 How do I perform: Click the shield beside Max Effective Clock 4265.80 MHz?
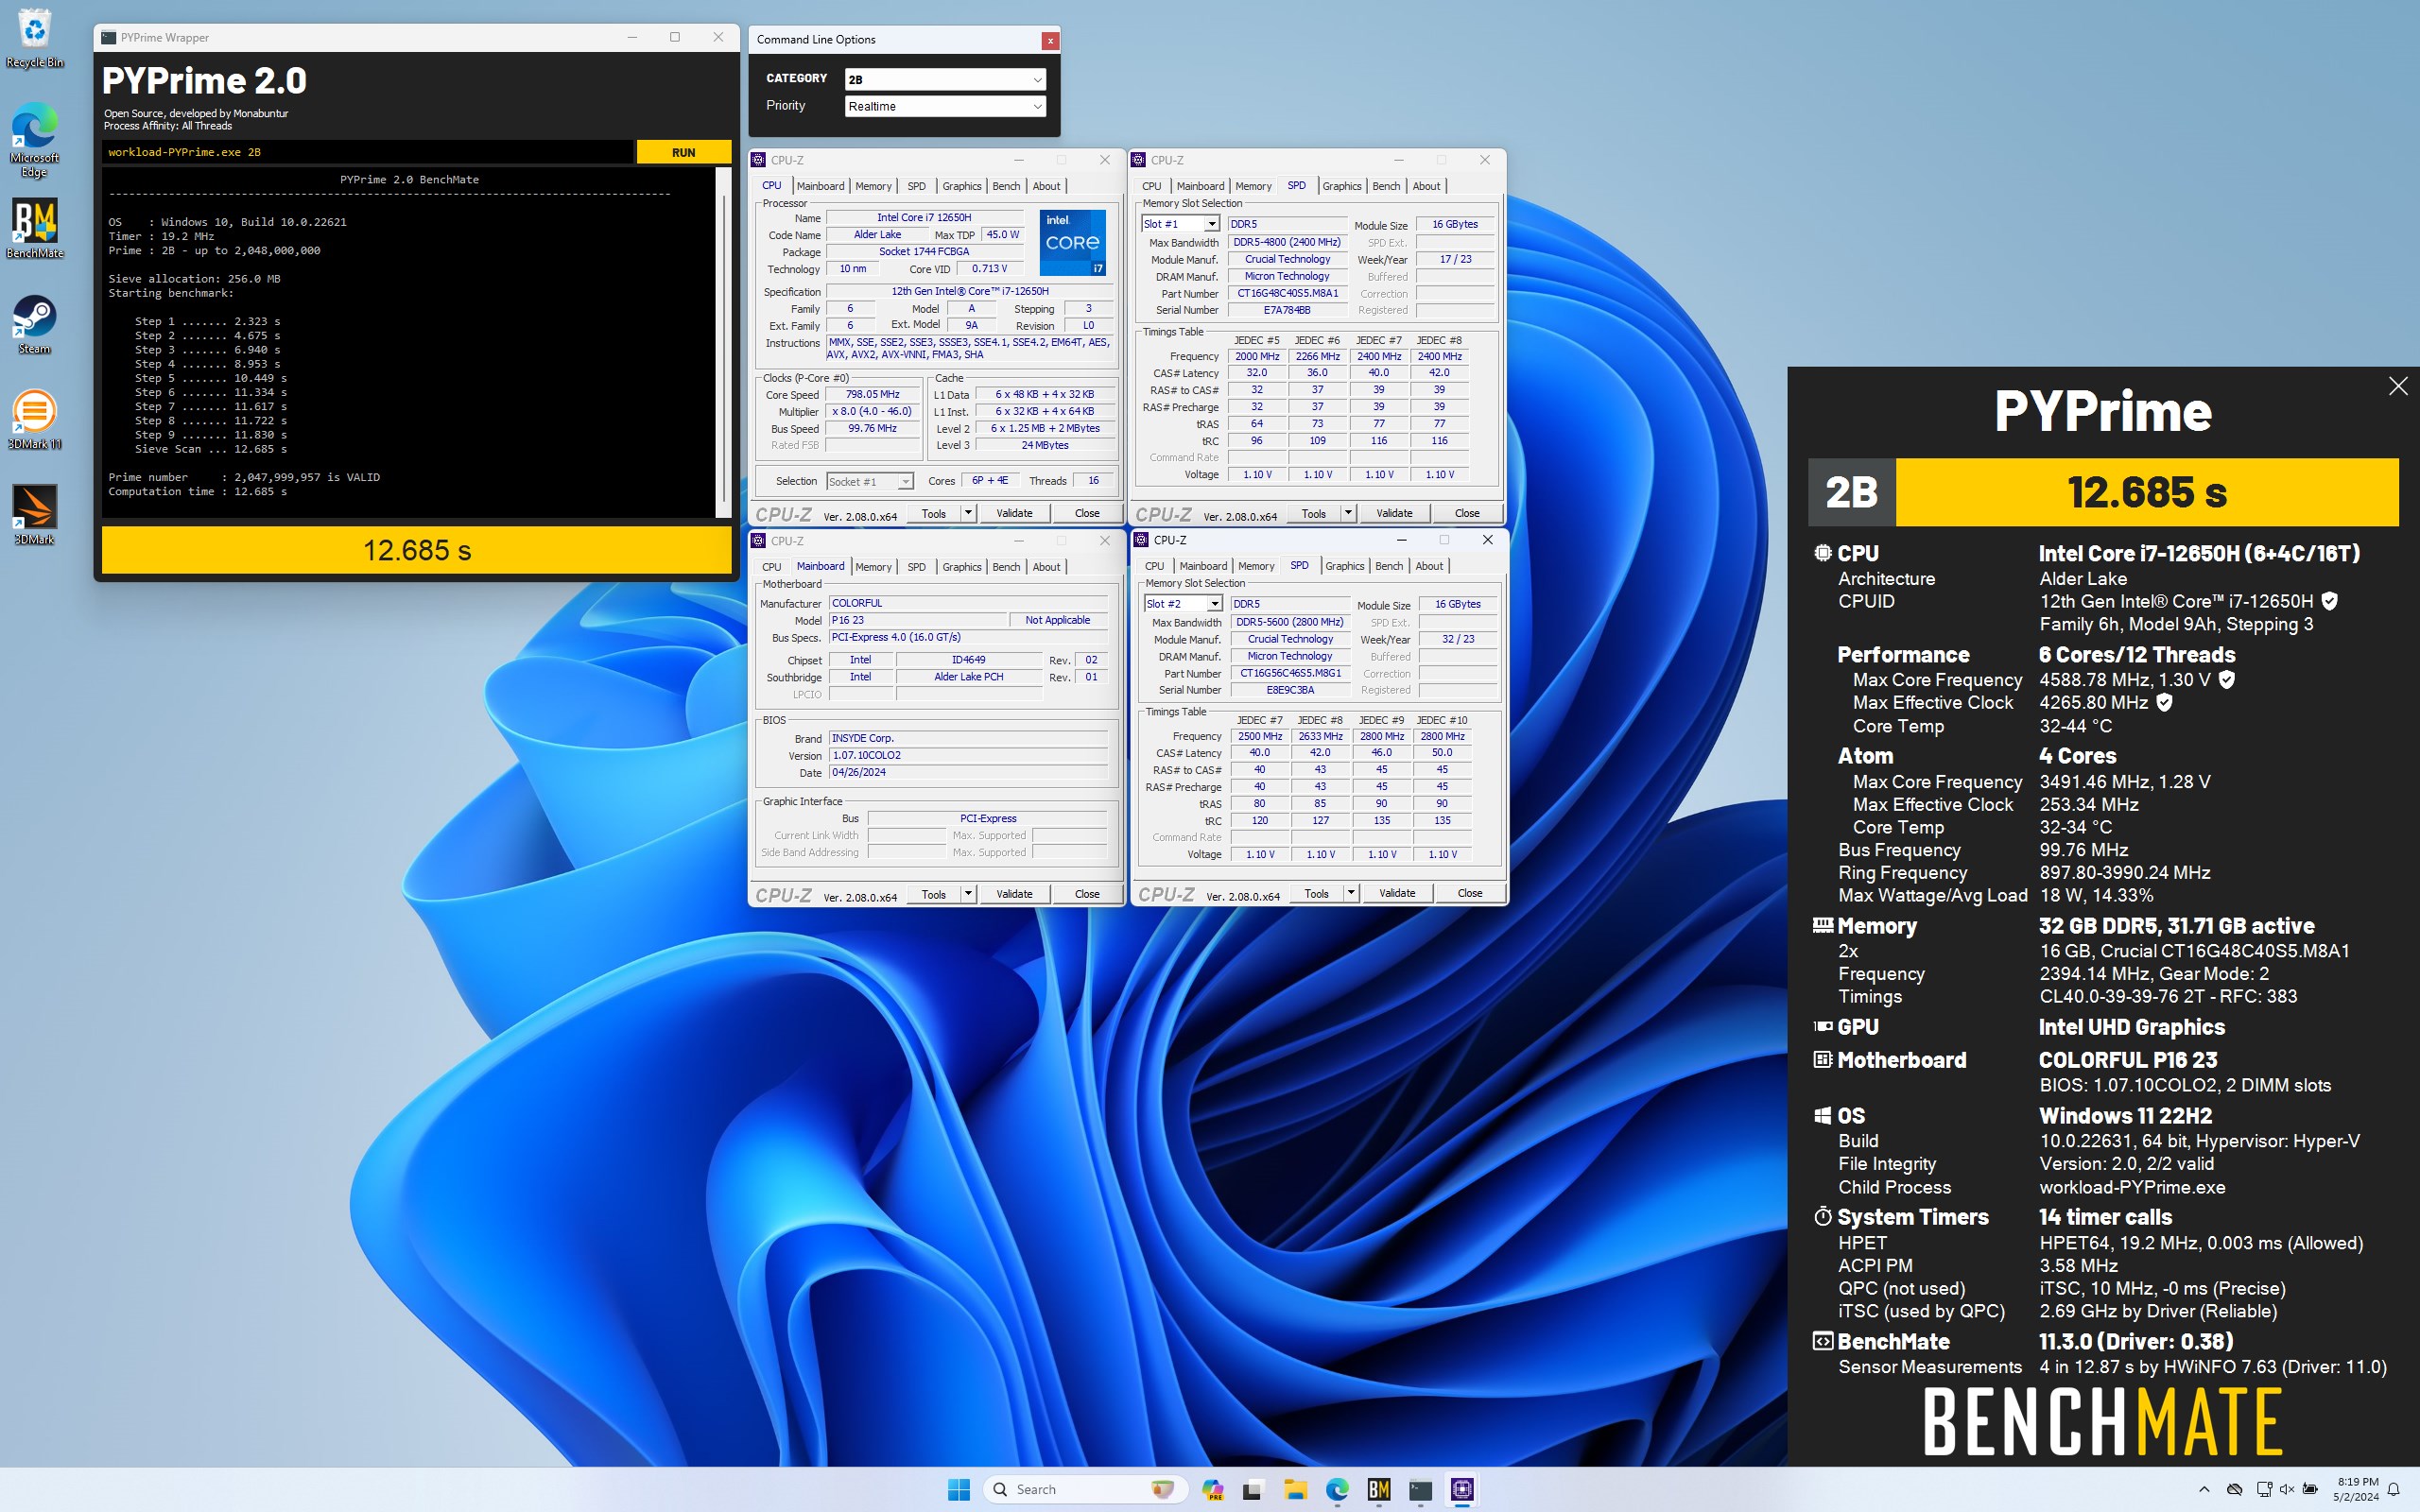pyautogui.click(x=2164, y=703)
